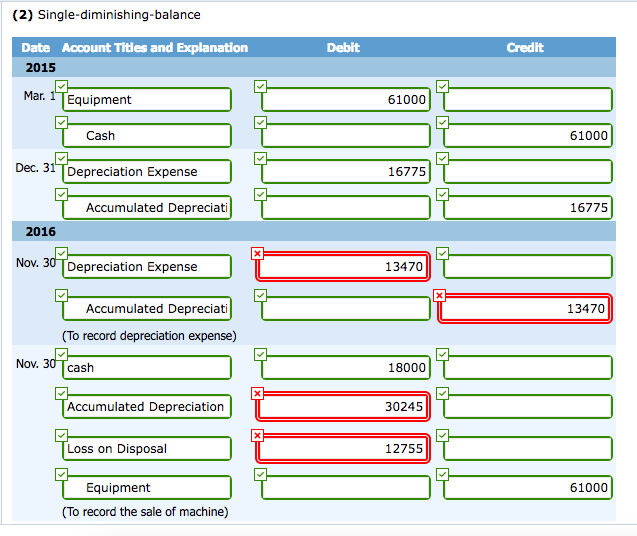
Task: Focus the Accumulated Depreciation debit field showing 30245
Action: pos(345,407)
